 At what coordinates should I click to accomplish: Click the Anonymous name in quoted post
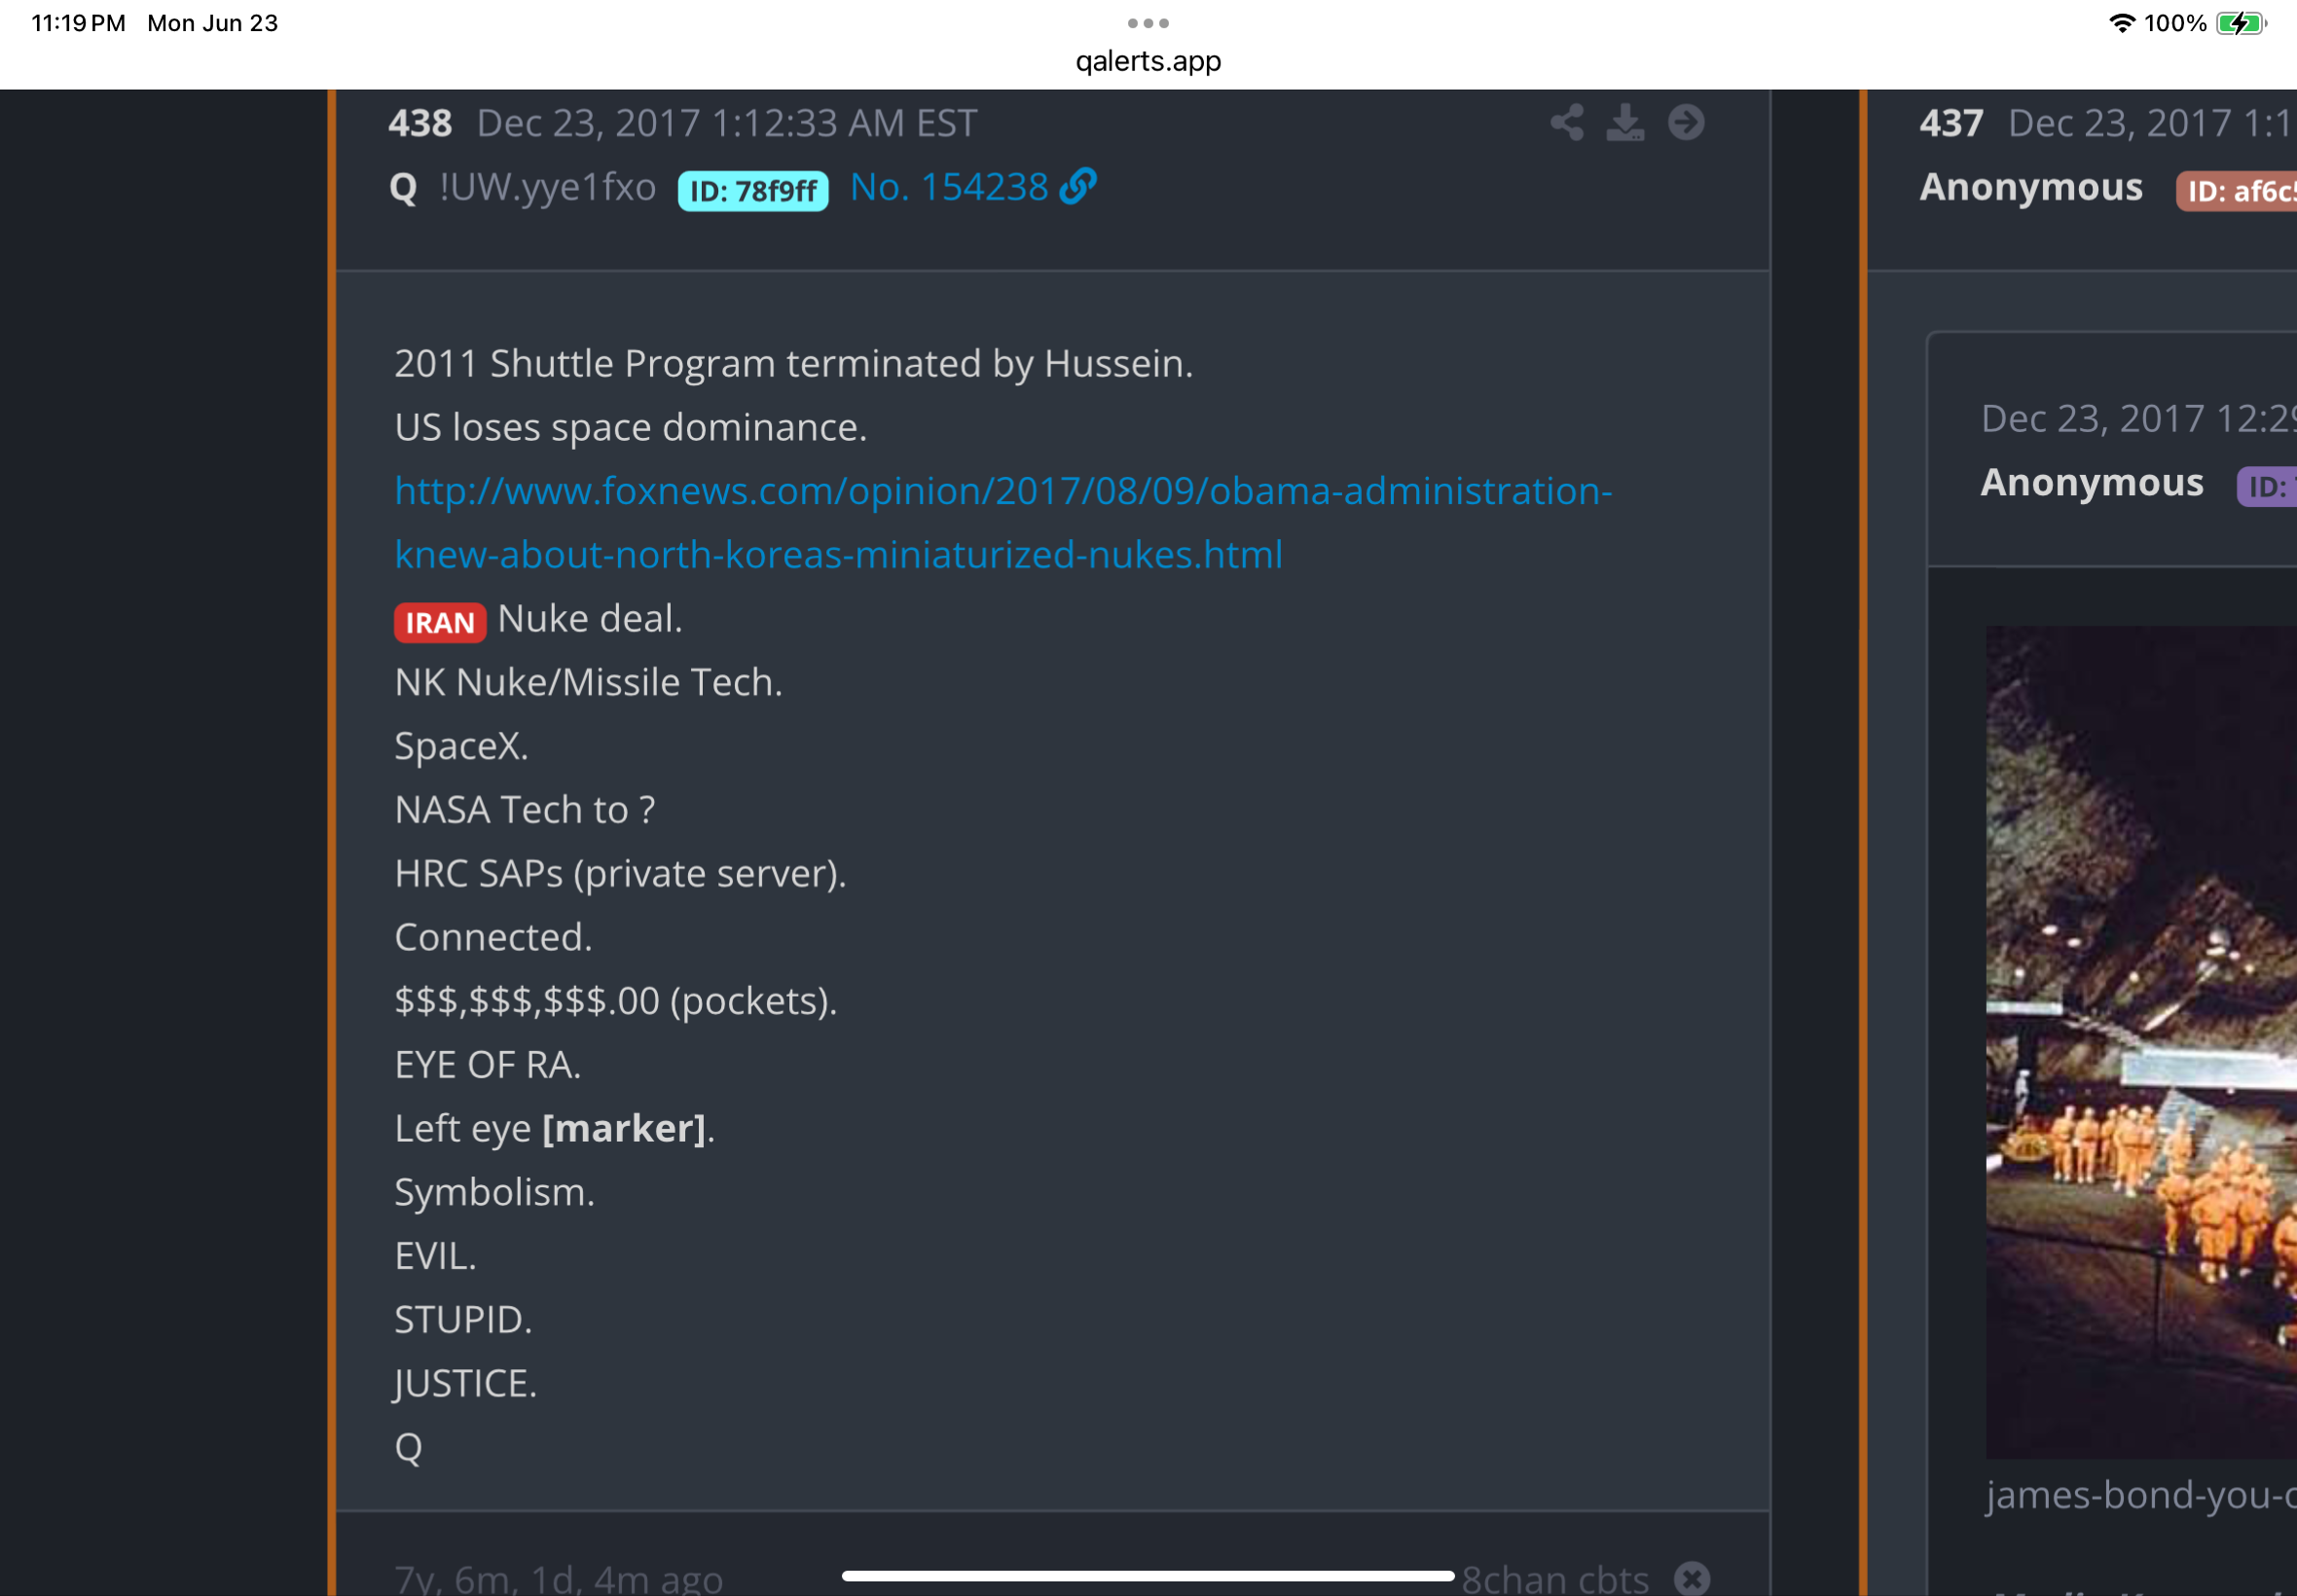(2092, 482)
